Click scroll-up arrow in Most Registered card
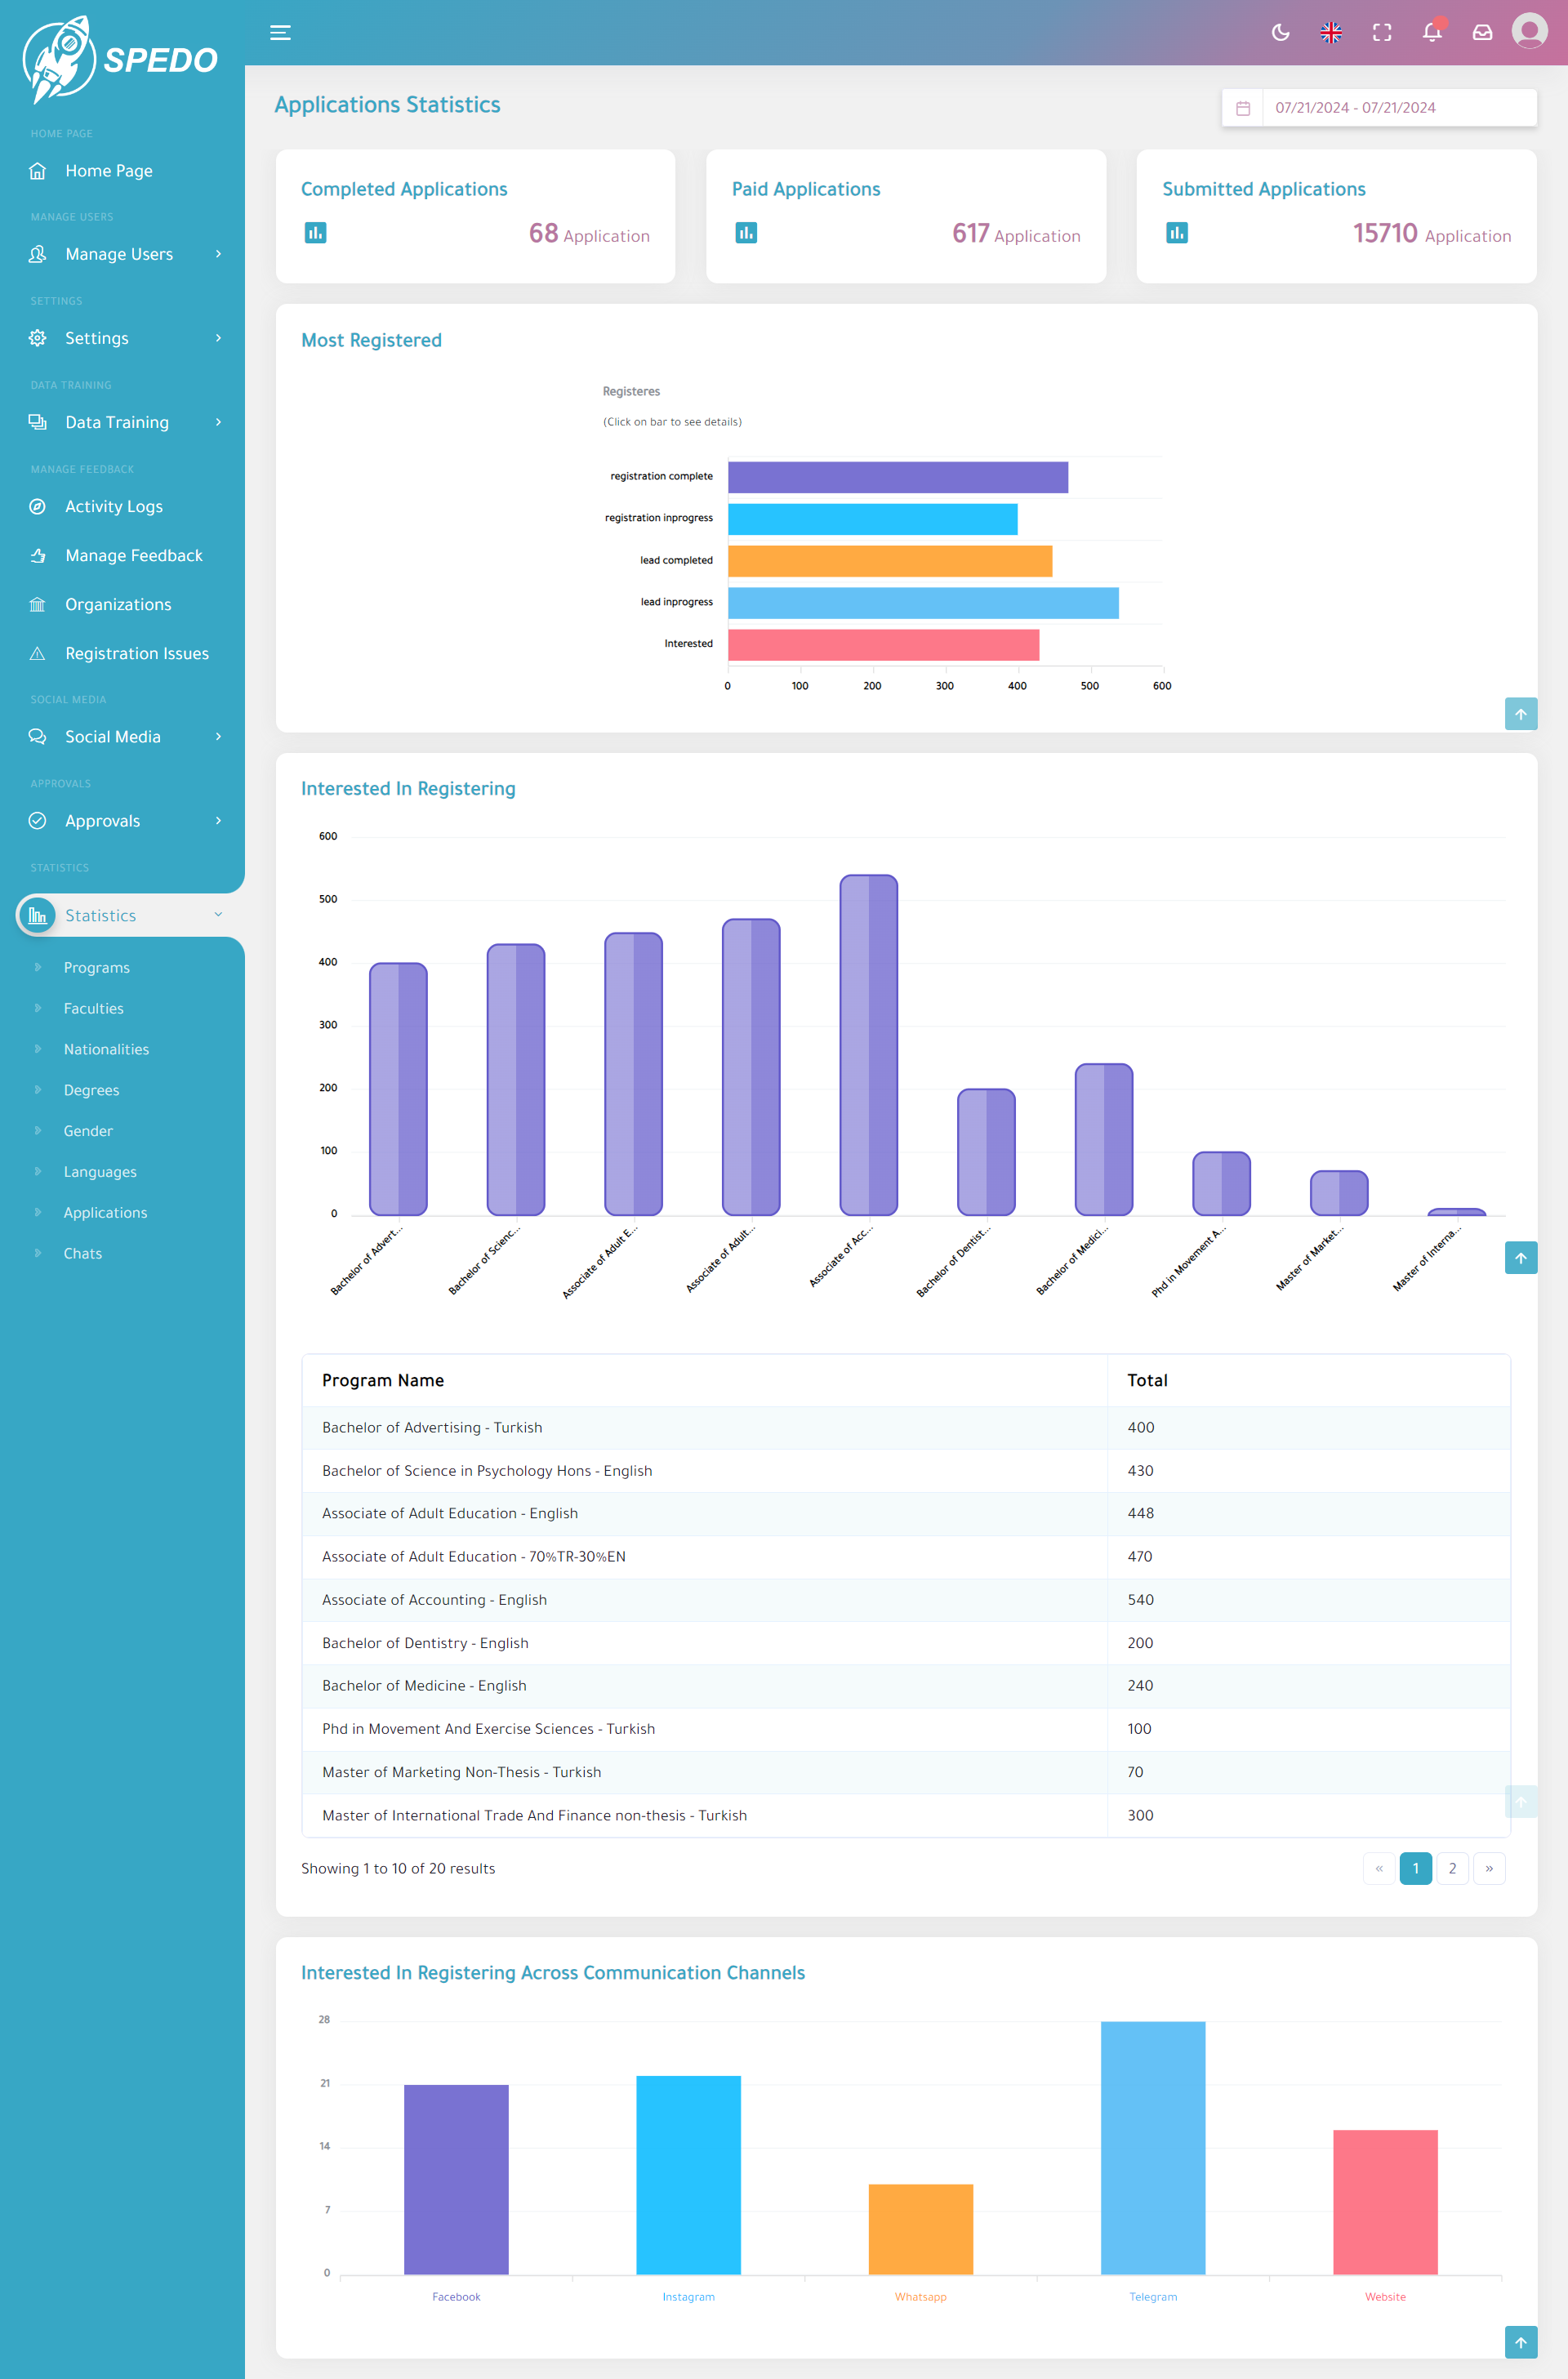1568x2379 pixels. (1520, 714)
